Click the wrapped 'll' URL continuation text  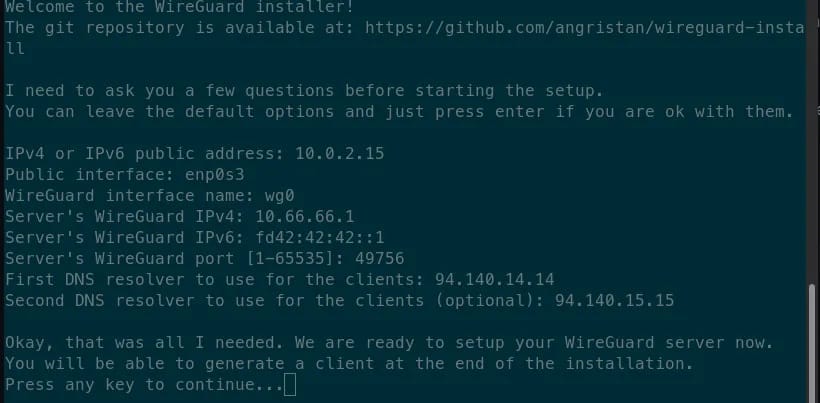(15, 49)
